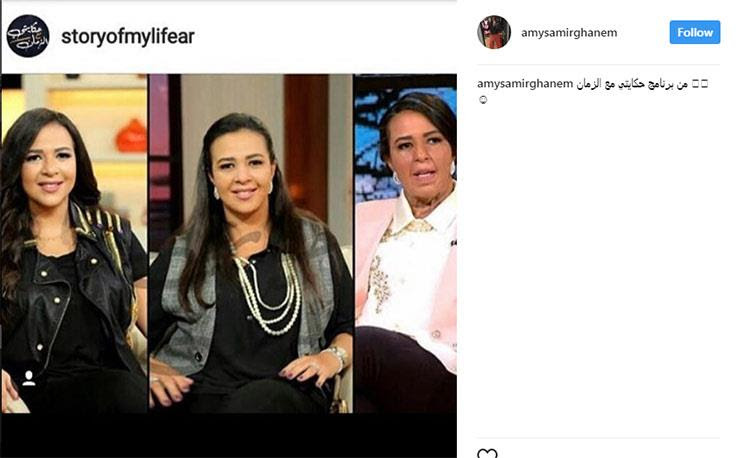This screenshot has height=458, width=740.
Task: Show tagged people via person icon on photo
Action: point(29,378)
